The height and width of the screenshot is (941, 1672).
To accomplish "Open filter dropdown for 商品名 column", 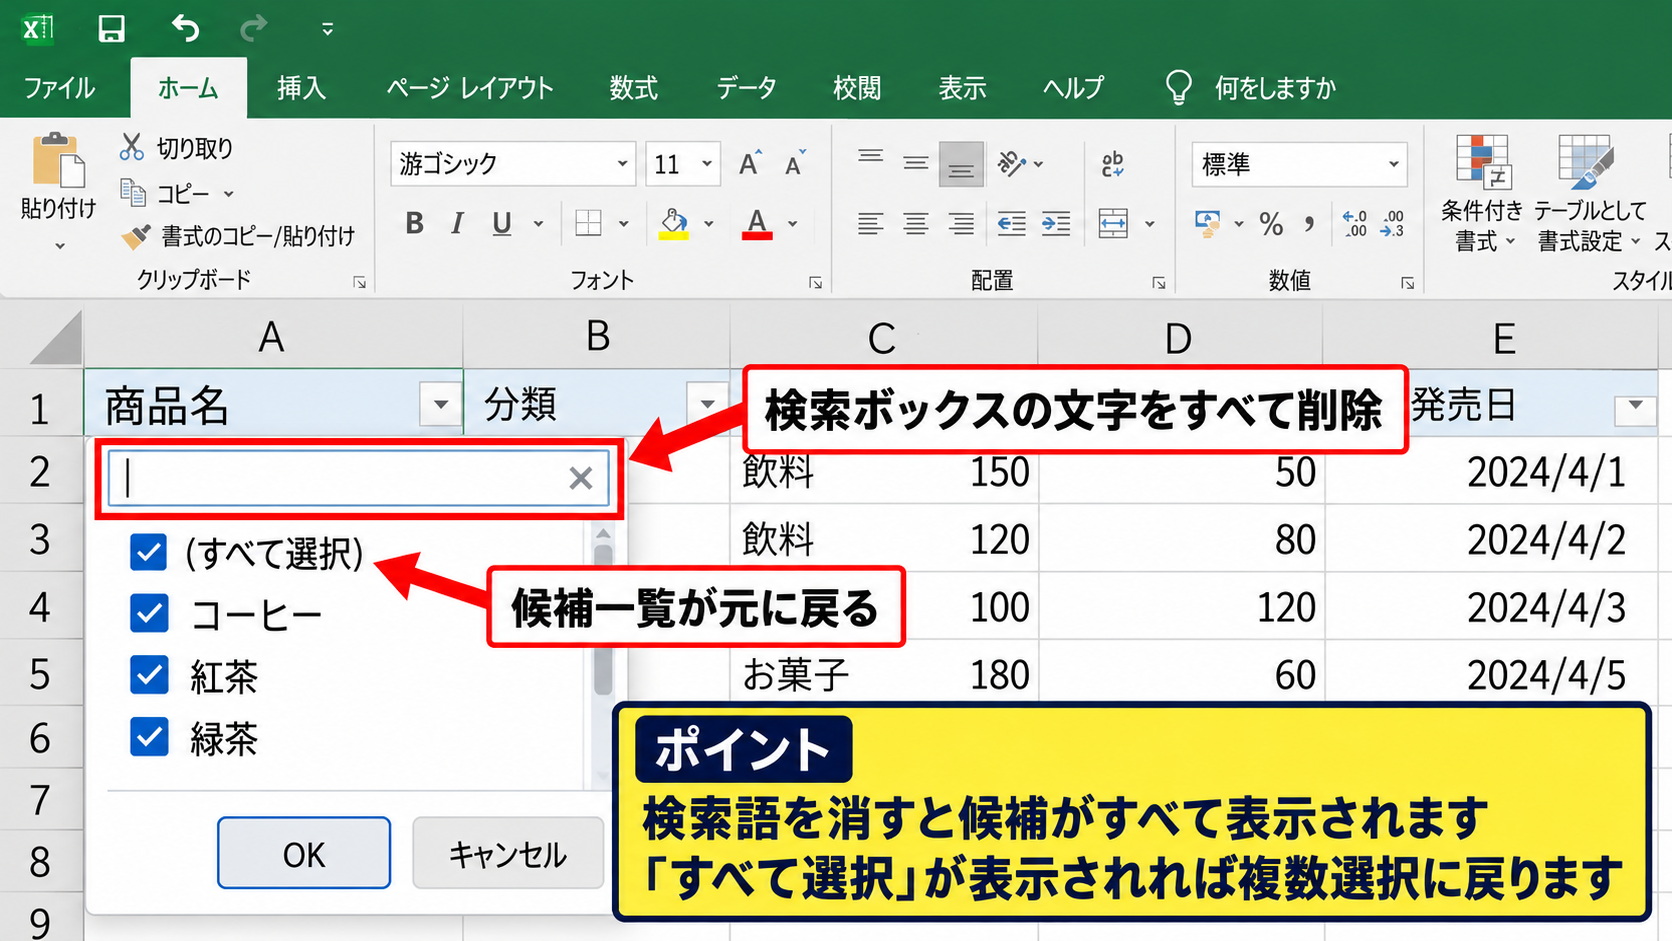I will [441, 405].
